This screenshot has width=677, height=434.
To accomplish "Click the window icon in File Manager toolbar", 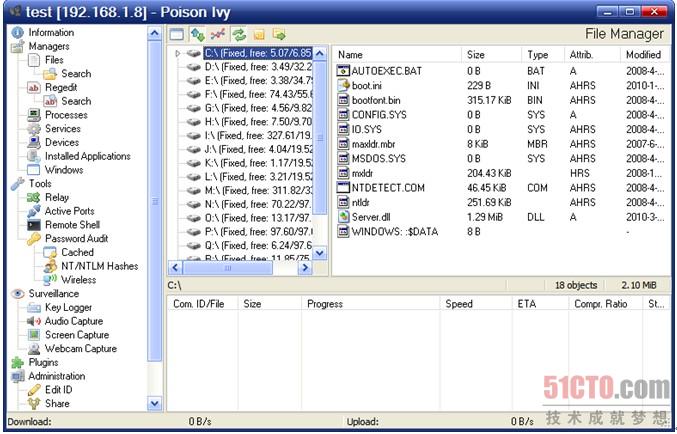I will (176, 34).
